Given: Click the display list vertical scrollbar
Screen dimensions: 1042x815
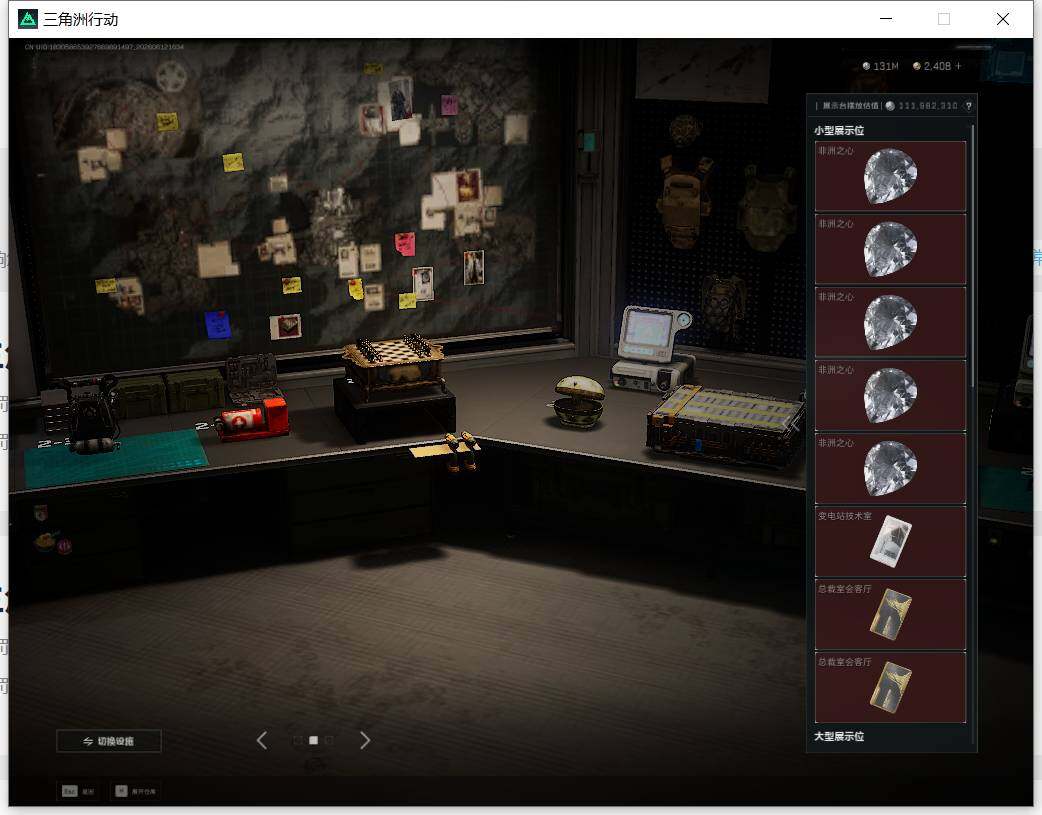Looking at the screenshot, I should pyautogui.click(x=973, y=256).
